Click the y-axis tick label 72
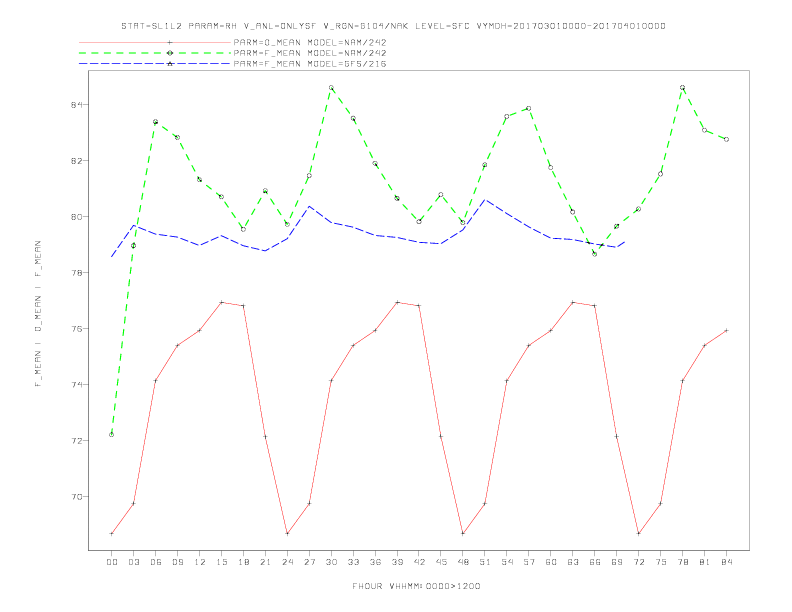This screenshot has width=792, height=612. [76, 441]
